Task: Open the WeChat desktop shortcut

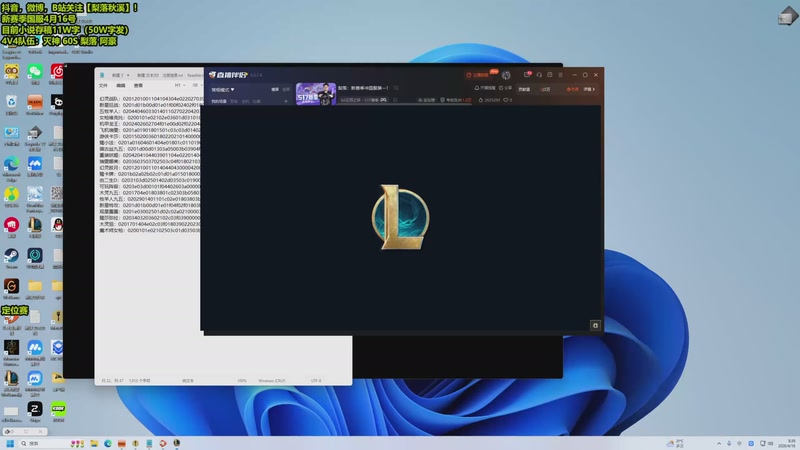Action: pyautogui.click(x=35, y=71)
